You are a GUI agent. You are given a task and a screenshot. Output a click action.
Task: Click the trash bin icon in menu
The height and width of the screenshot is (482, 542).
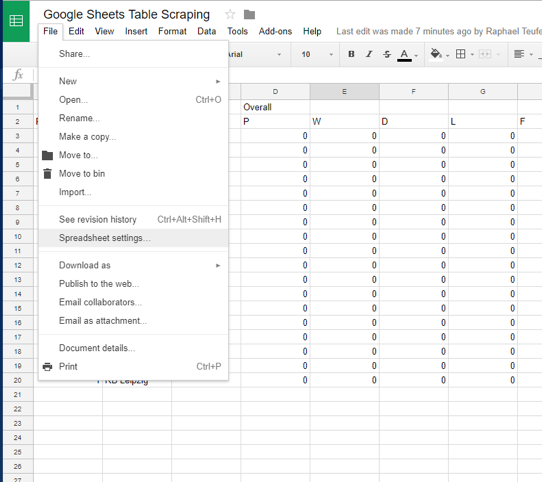47,174
